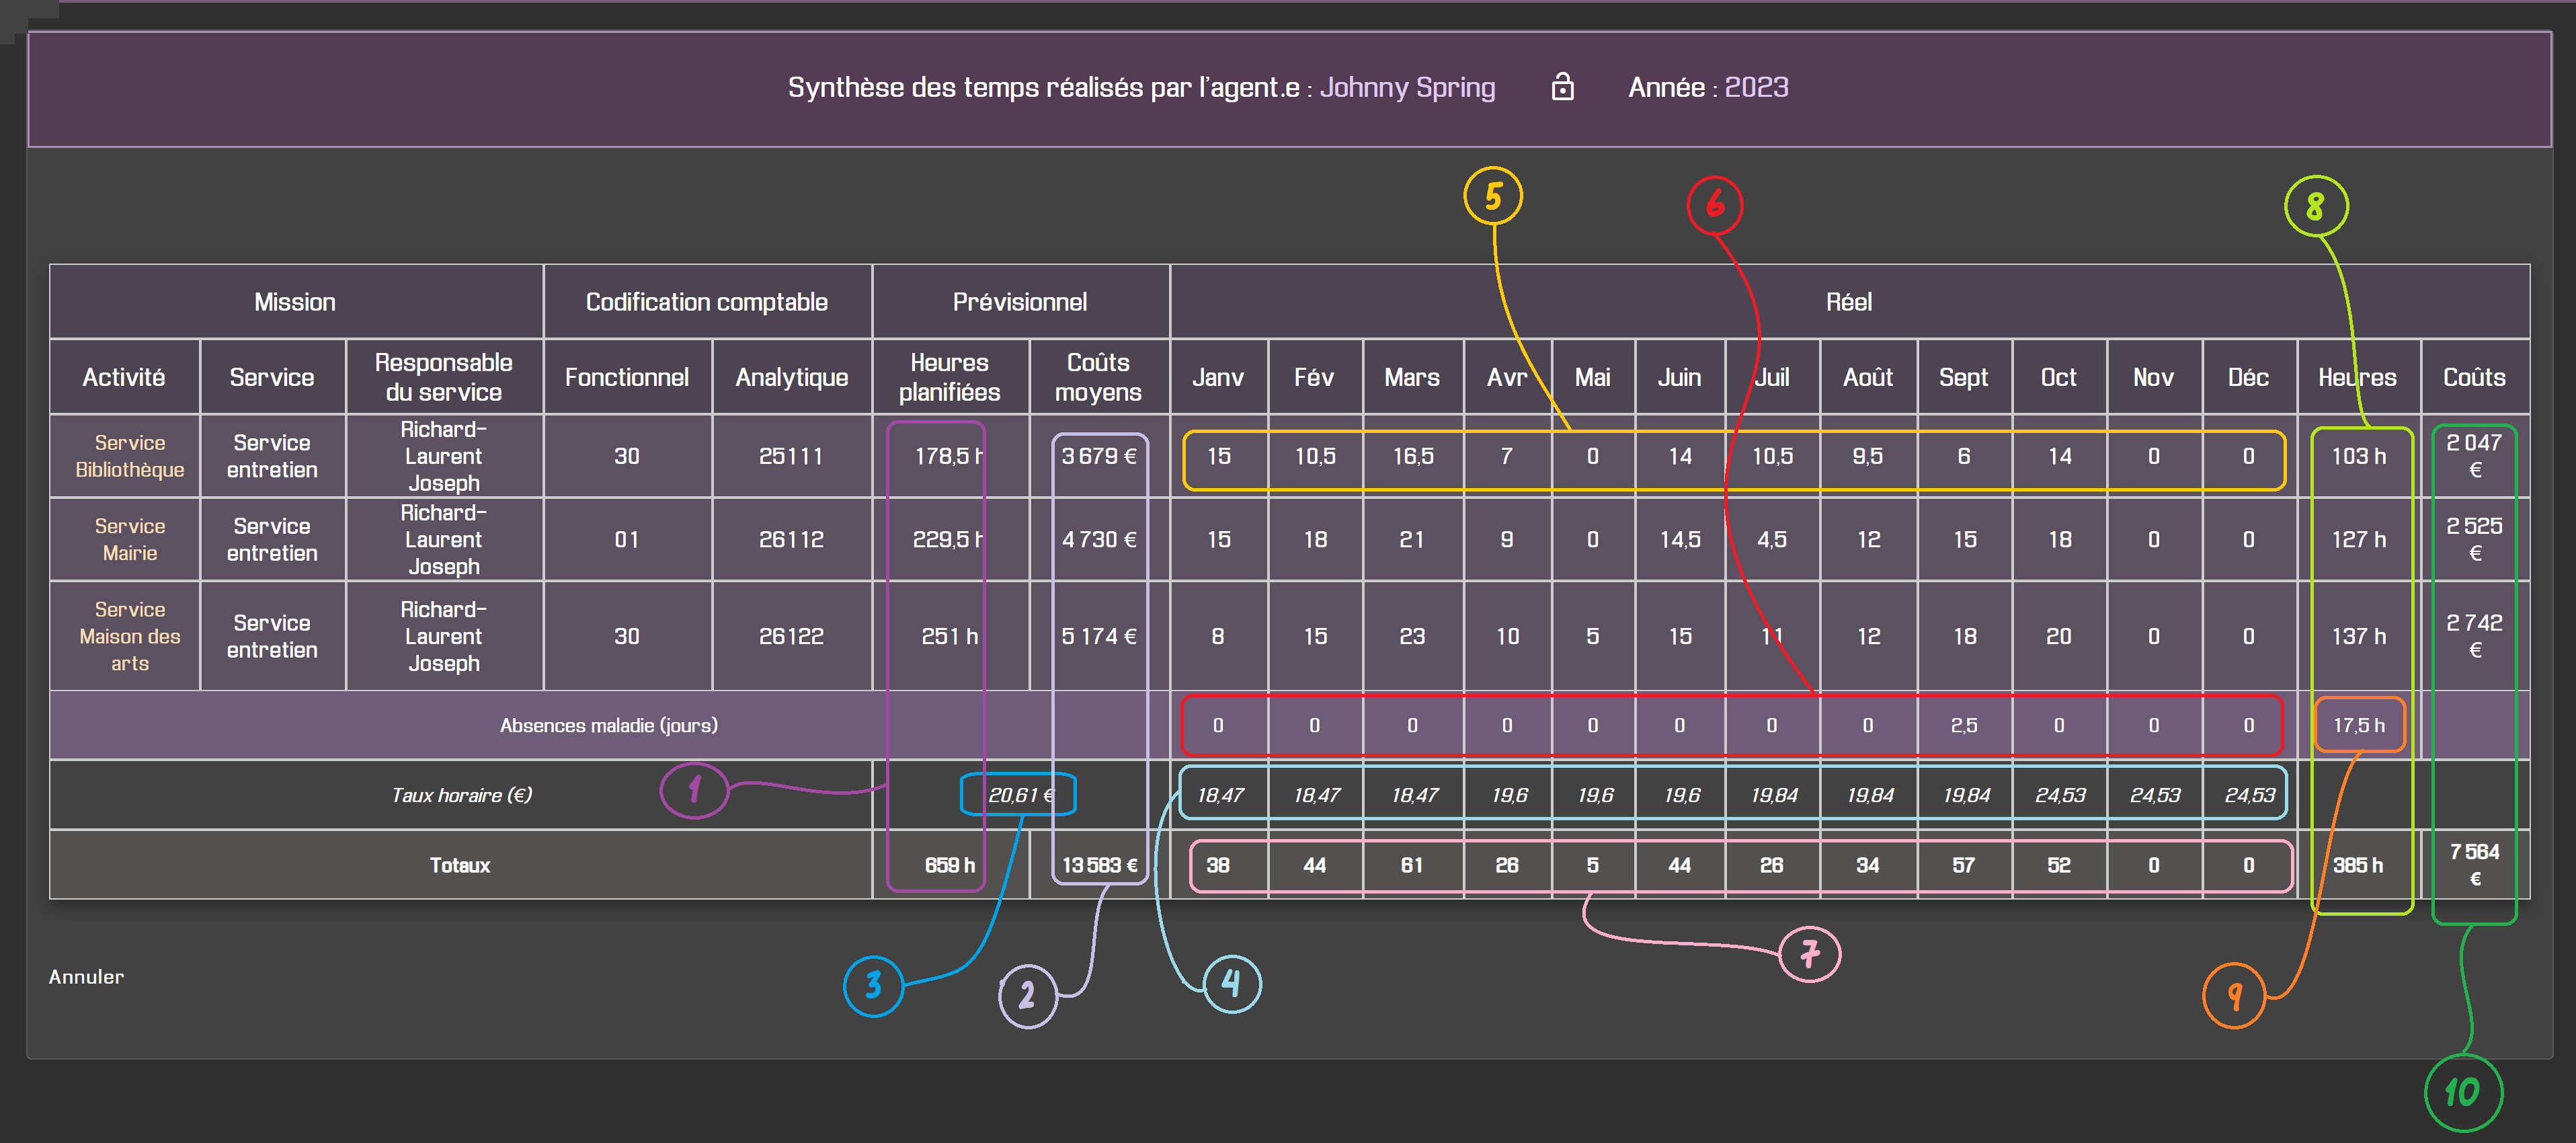The width and height of the screenshot is (2576, 1143).
Task: Click the Responsable du service column header
Action: coord(444,377)
